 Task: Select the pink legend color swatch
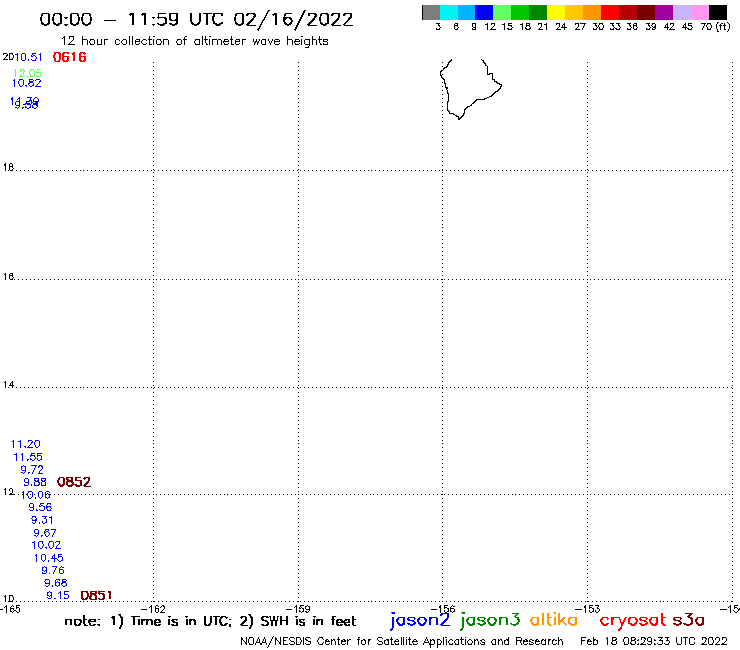700,12
